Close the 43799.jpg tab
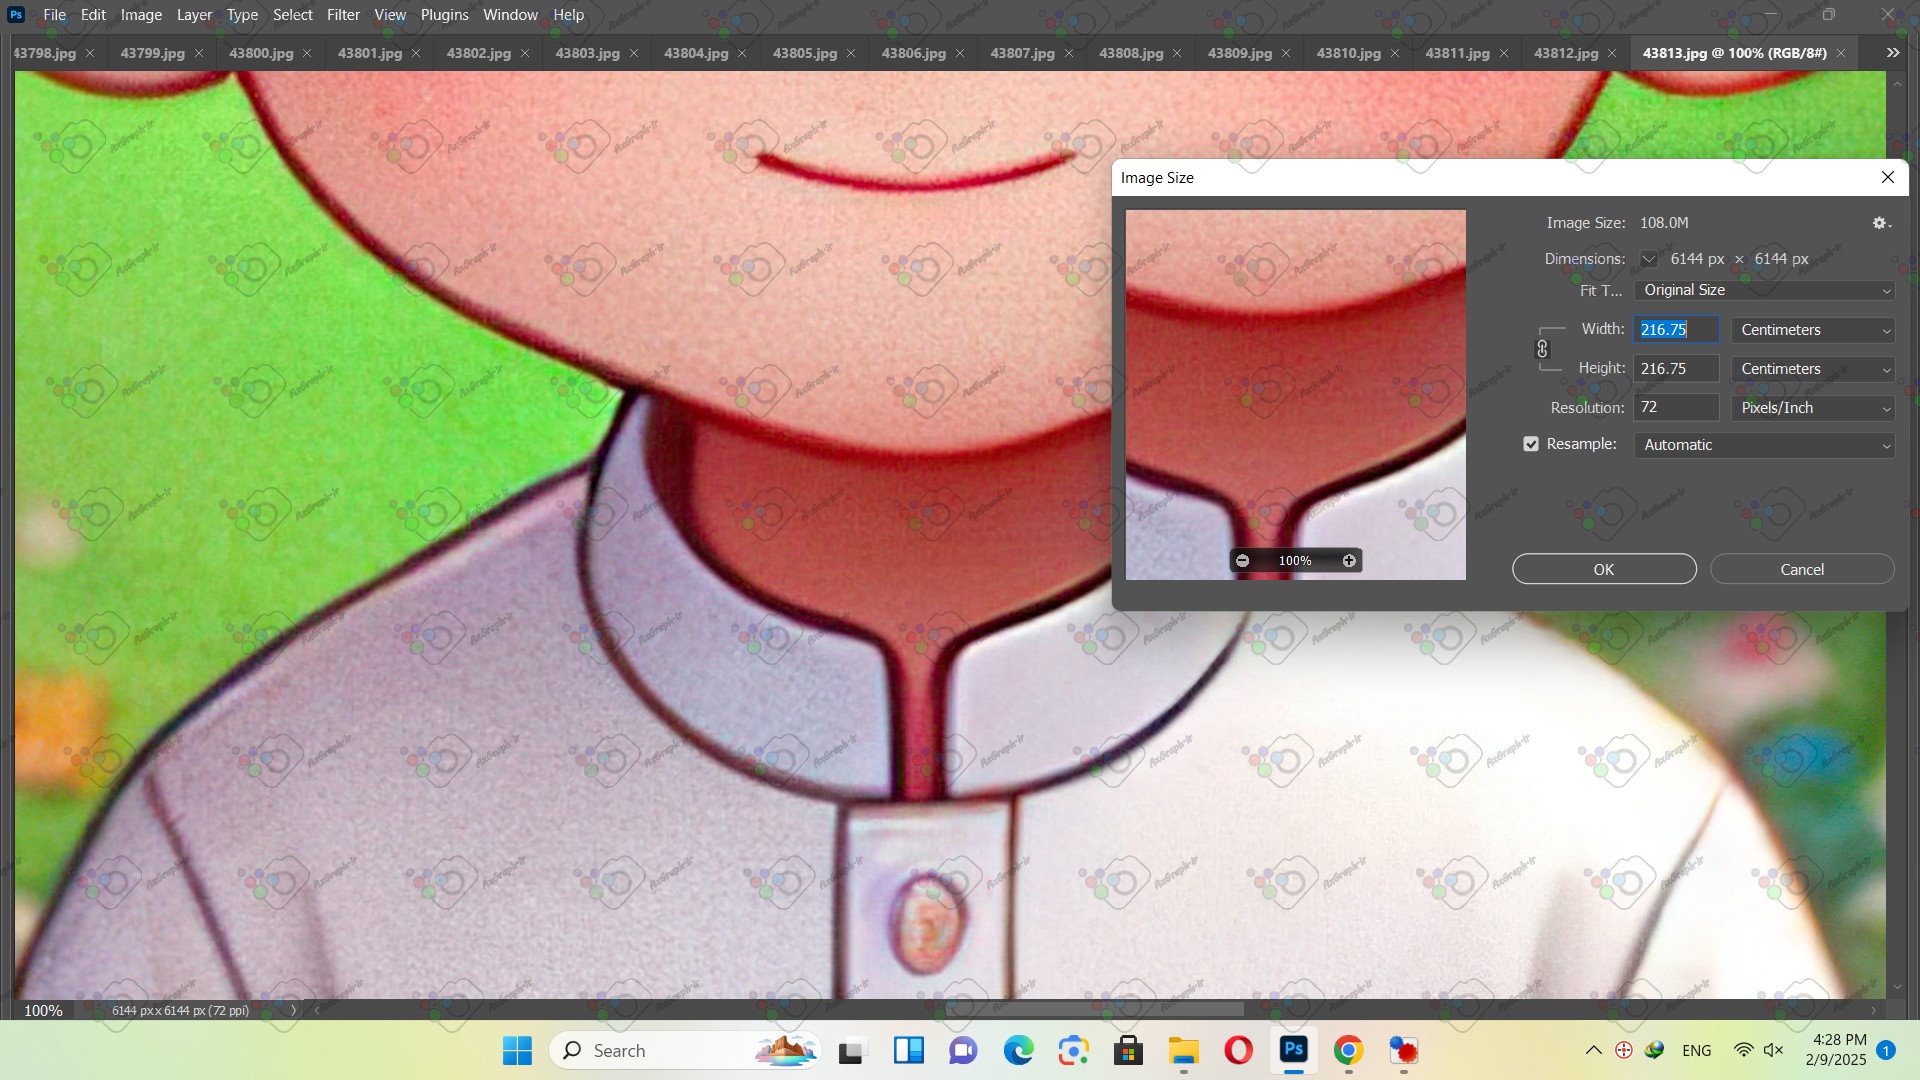The image size is (1920, 1080). pyautogui.click(x=199, y=53)
